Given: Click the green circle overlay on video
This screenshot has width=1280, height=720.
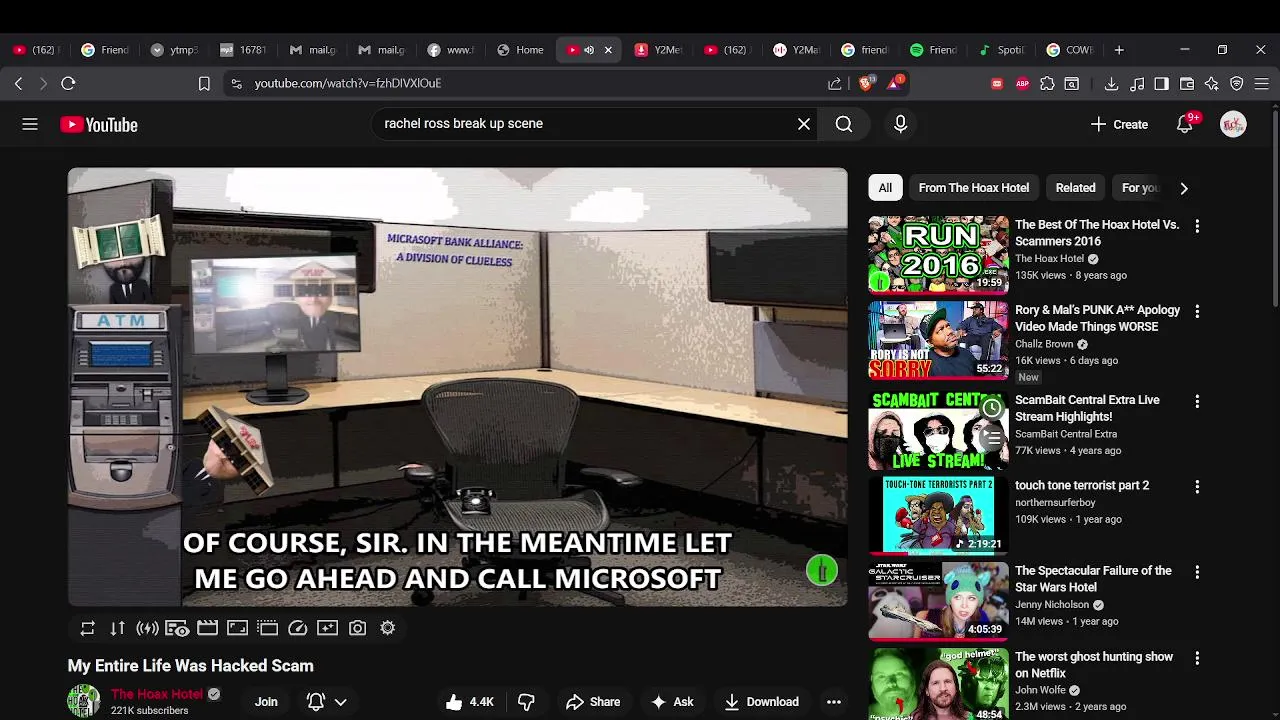Looking at the screenshot, I should (822, 570).
